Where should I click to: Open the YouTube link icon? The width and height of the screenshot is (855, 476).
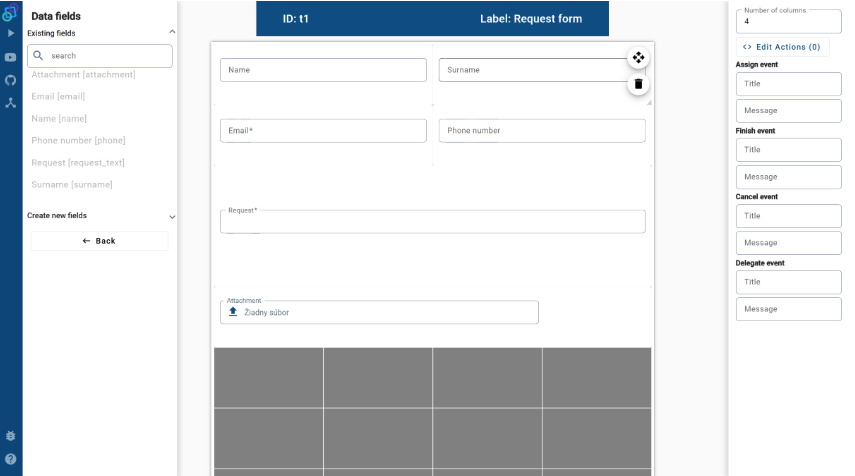click(11, 57)
